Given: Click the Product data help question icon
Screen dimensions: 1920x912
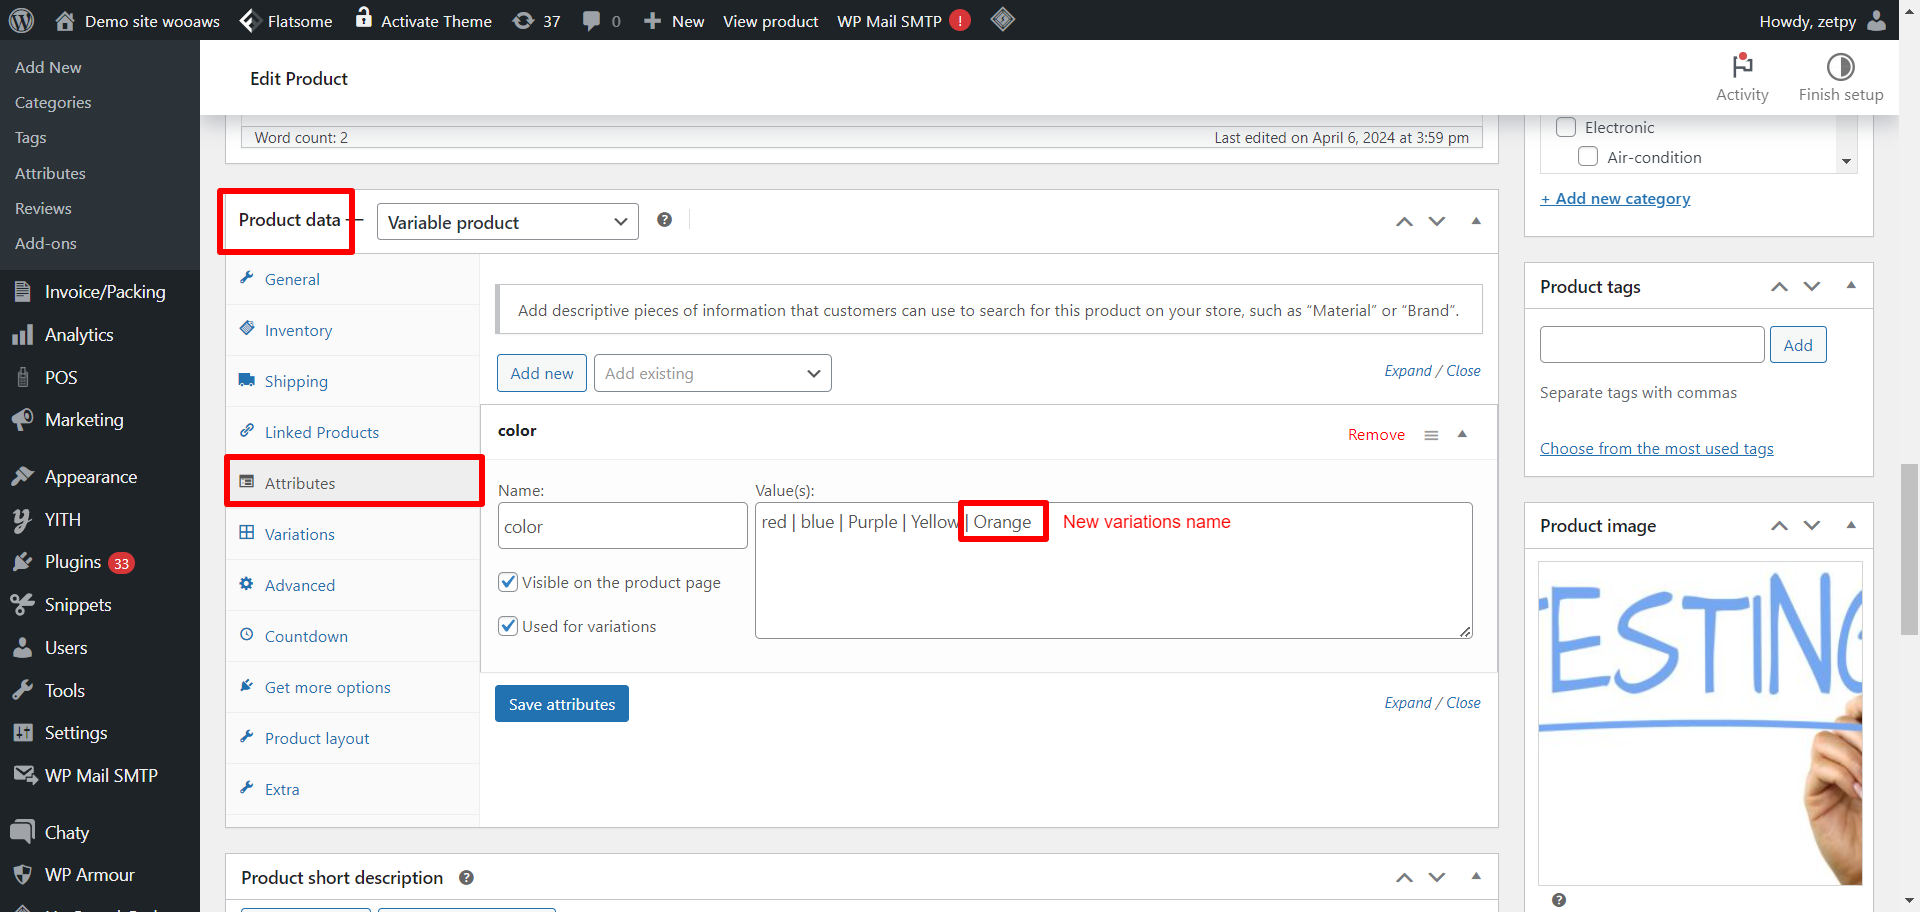Looking at the screenshot, I should pos(665,220).
